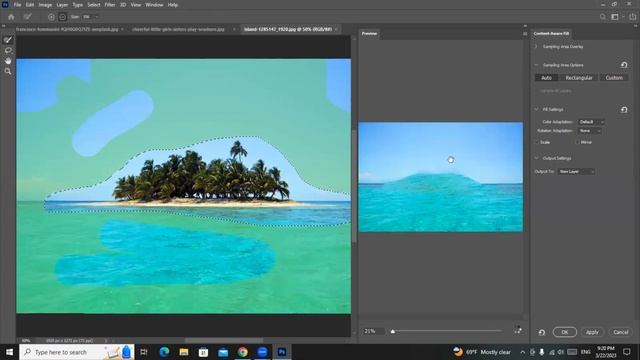The width and height of the screenshot is (640, 360).
Task: Open the Color Adaptation dropdown
Action: tap(591, 122)
